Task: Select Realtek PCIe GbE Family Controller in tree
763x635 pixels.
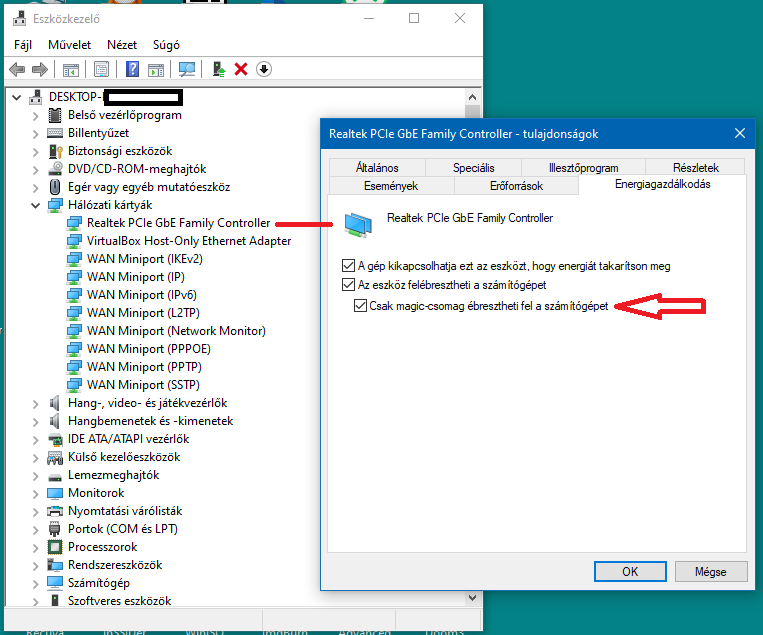Action: coord(178,223)
